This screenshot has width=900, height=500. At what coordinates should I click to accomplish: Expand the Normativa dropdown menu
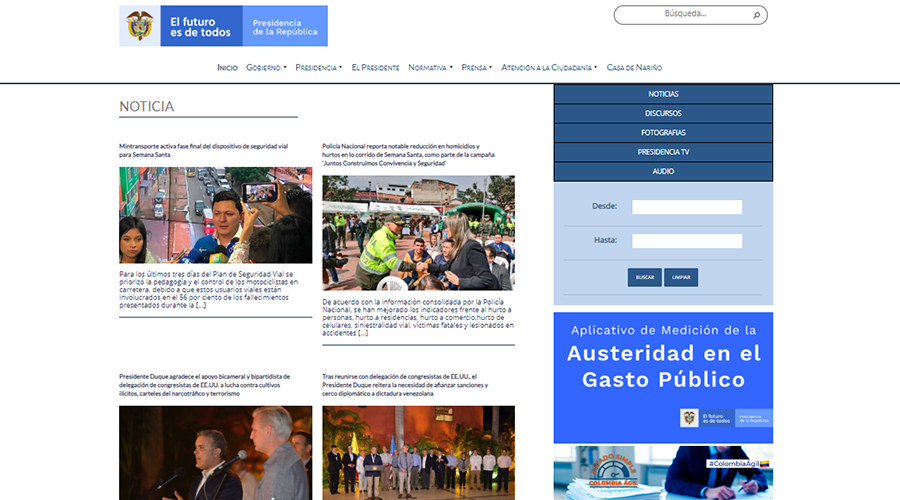click(x=430, y=68)
